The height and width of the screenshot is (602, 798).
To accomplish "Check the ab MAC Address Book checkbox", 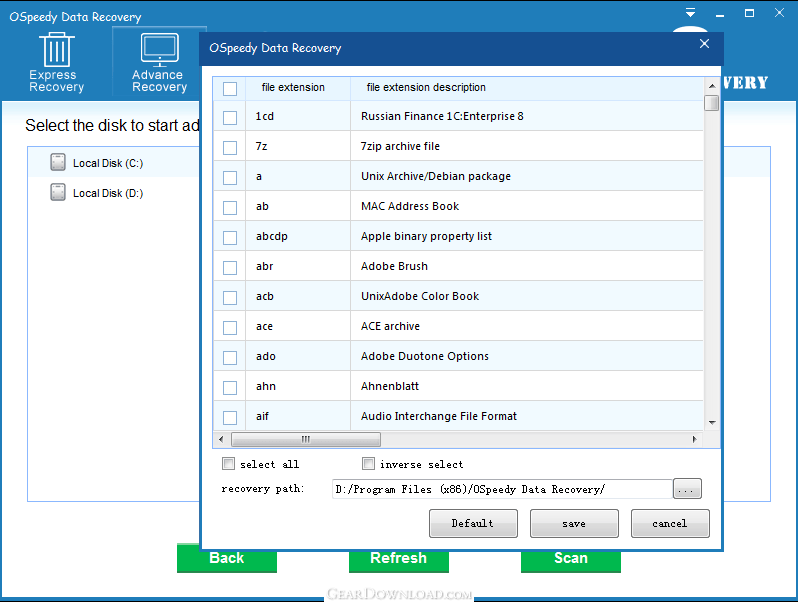I will pyautogui.click(x=230, y=208).
